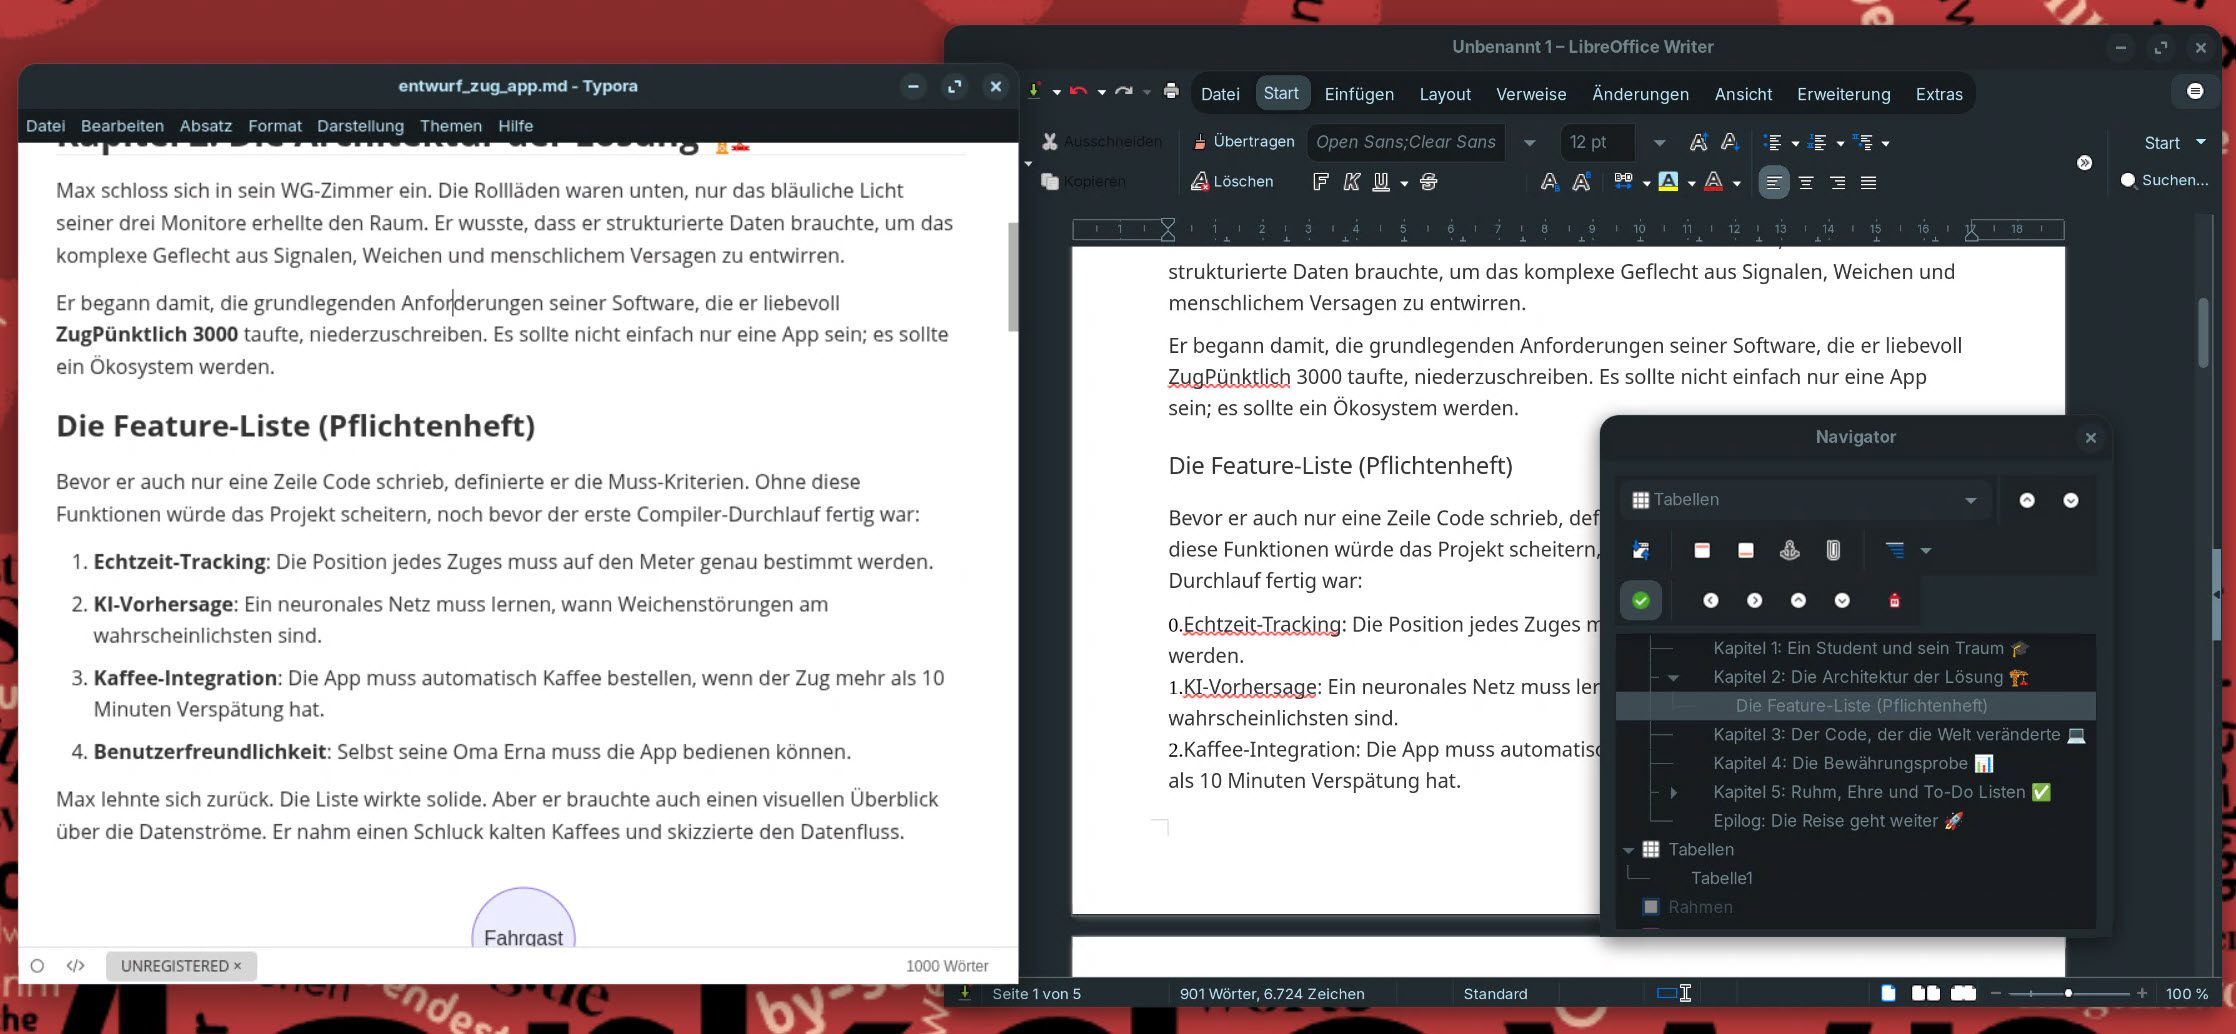Screen dimensions: 2236x1034
Task: Expand Kapitel 5 in Navigator tree
Action: [1673, 792]
